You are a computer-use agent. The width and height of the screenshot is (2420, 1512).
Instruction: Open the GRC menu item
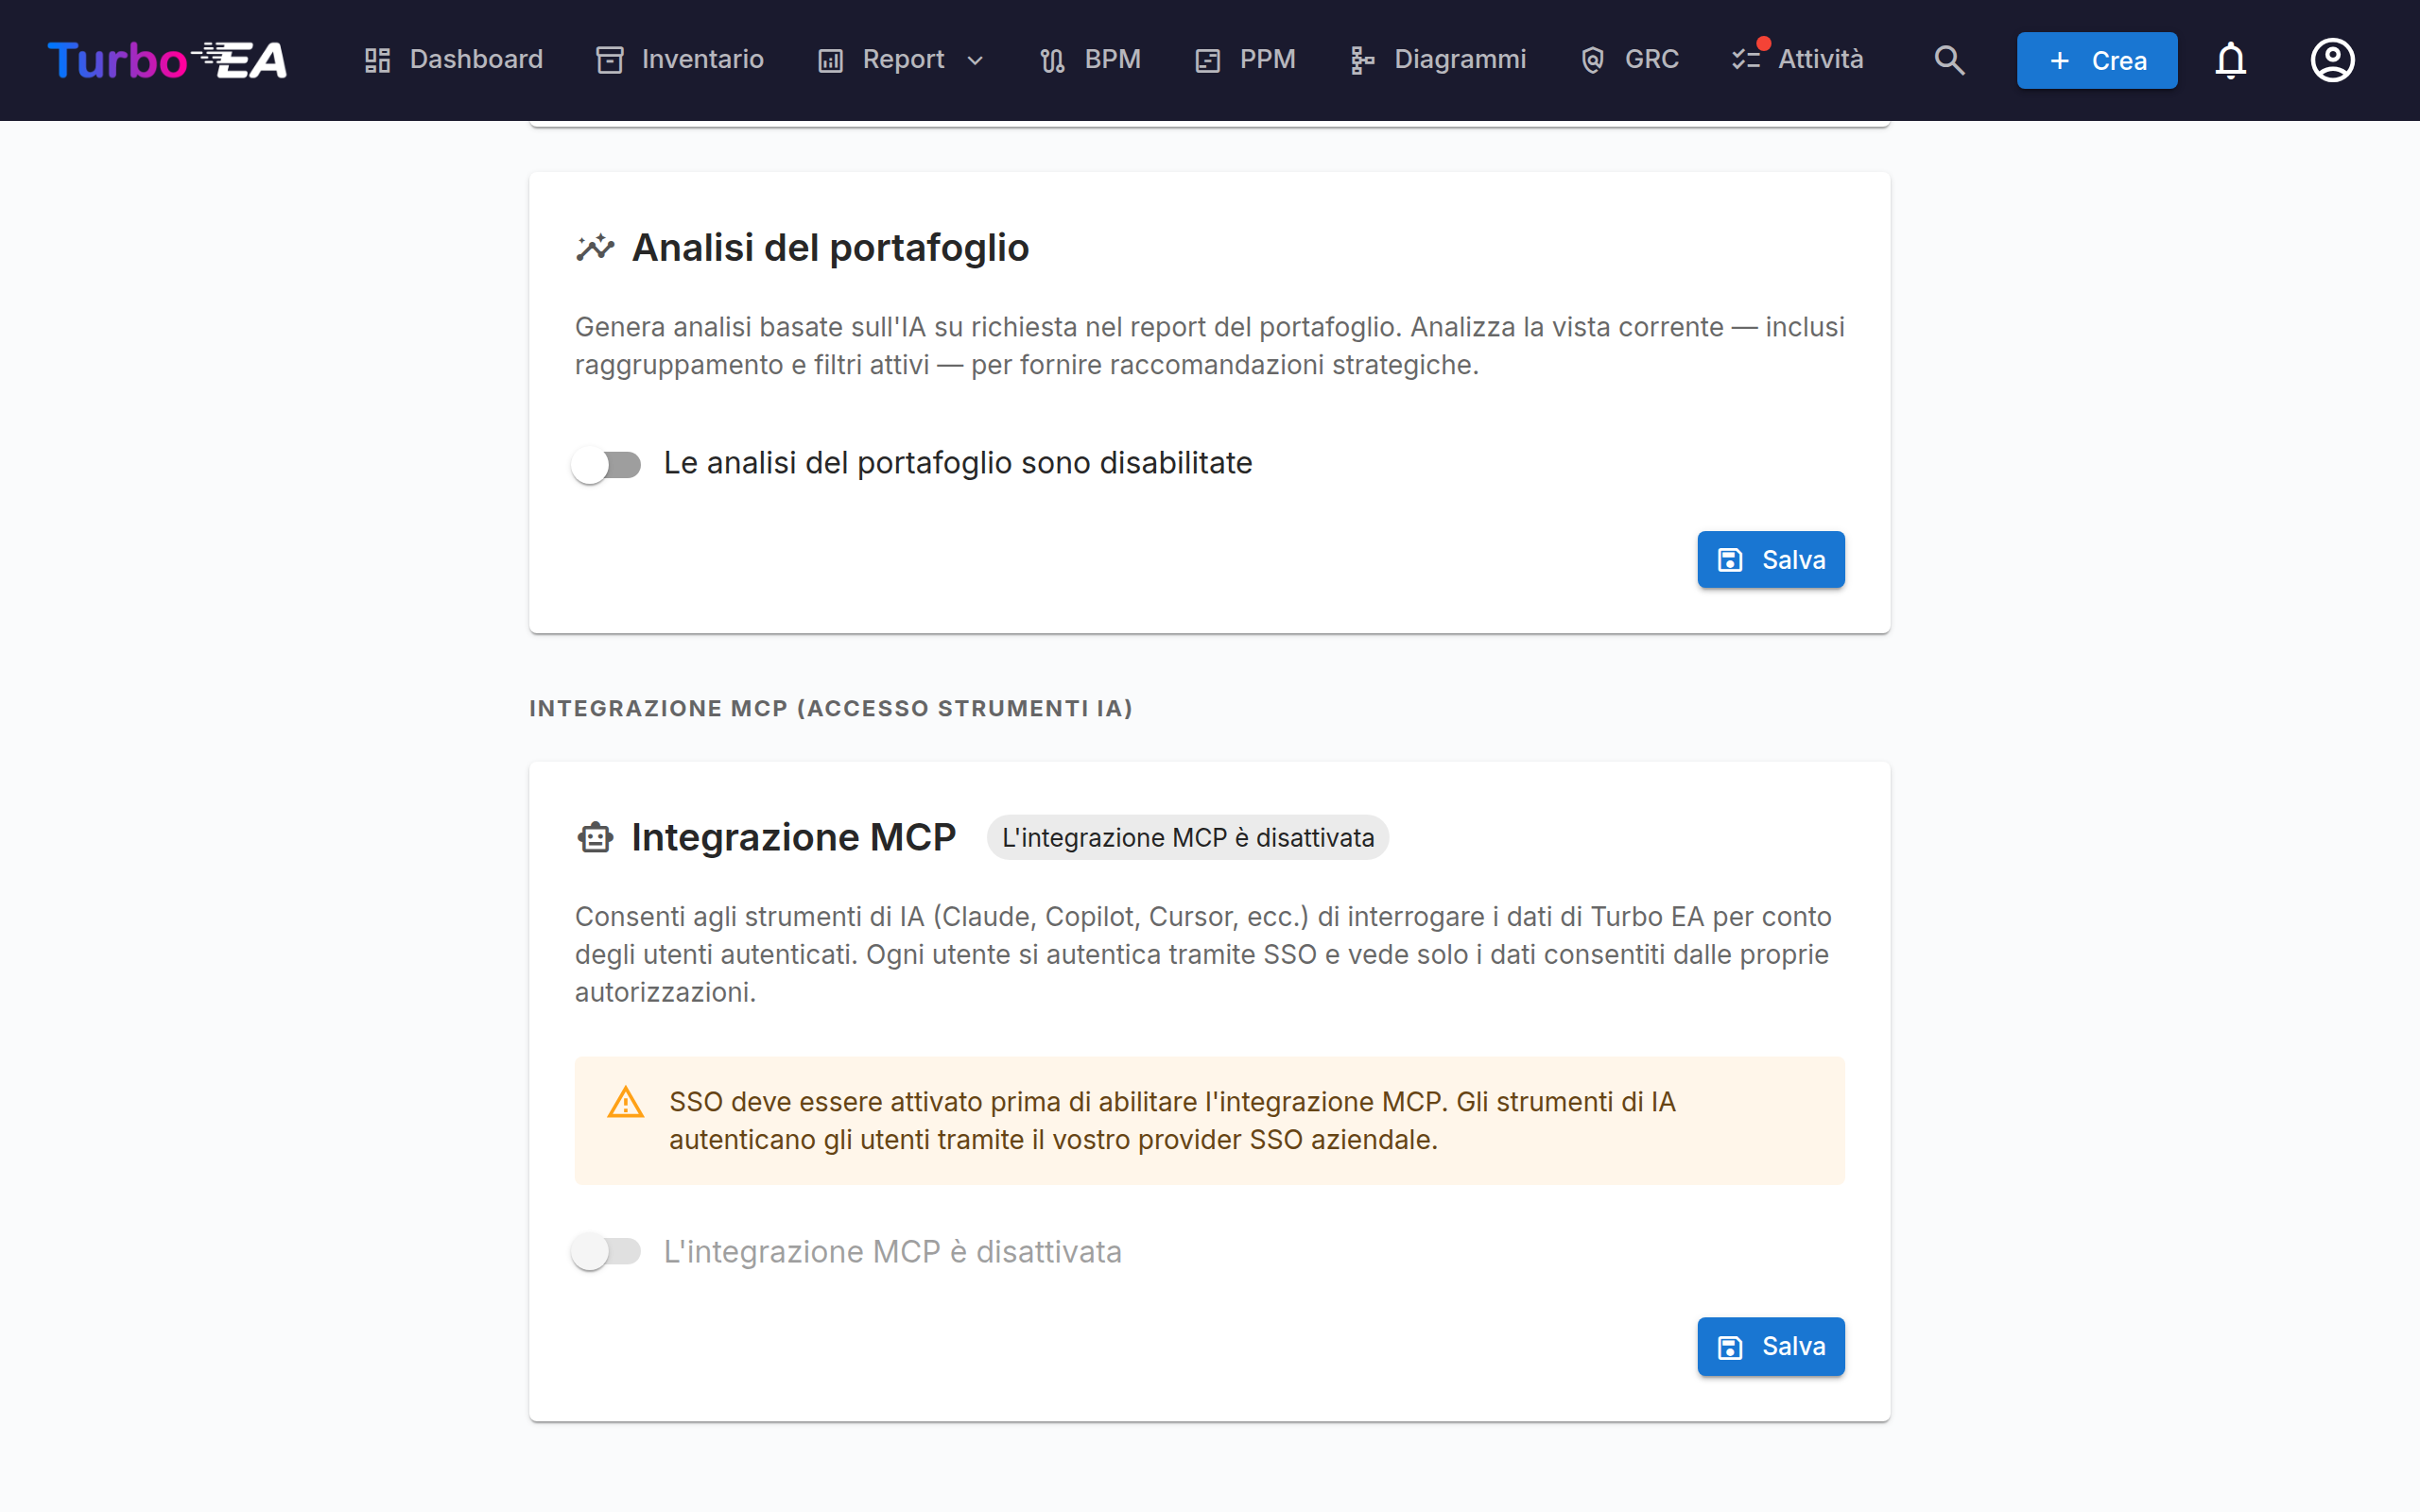pyautogui.click(x=1630, y=60)
